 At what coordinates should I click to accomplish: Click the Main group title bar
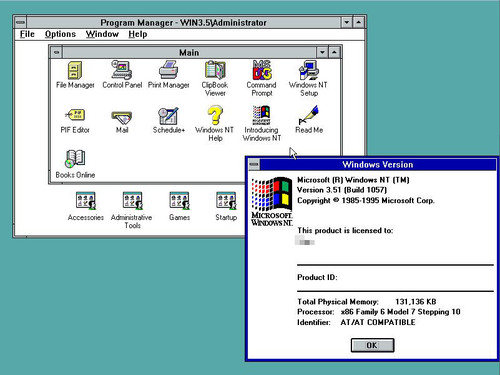(x=189, y=52)
